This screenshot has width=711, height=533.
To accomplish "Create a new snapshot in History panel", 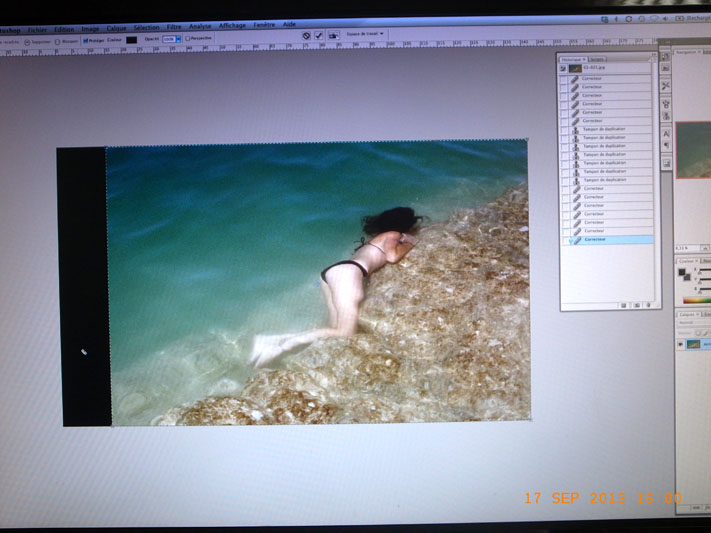I will [x=637, y=305].
